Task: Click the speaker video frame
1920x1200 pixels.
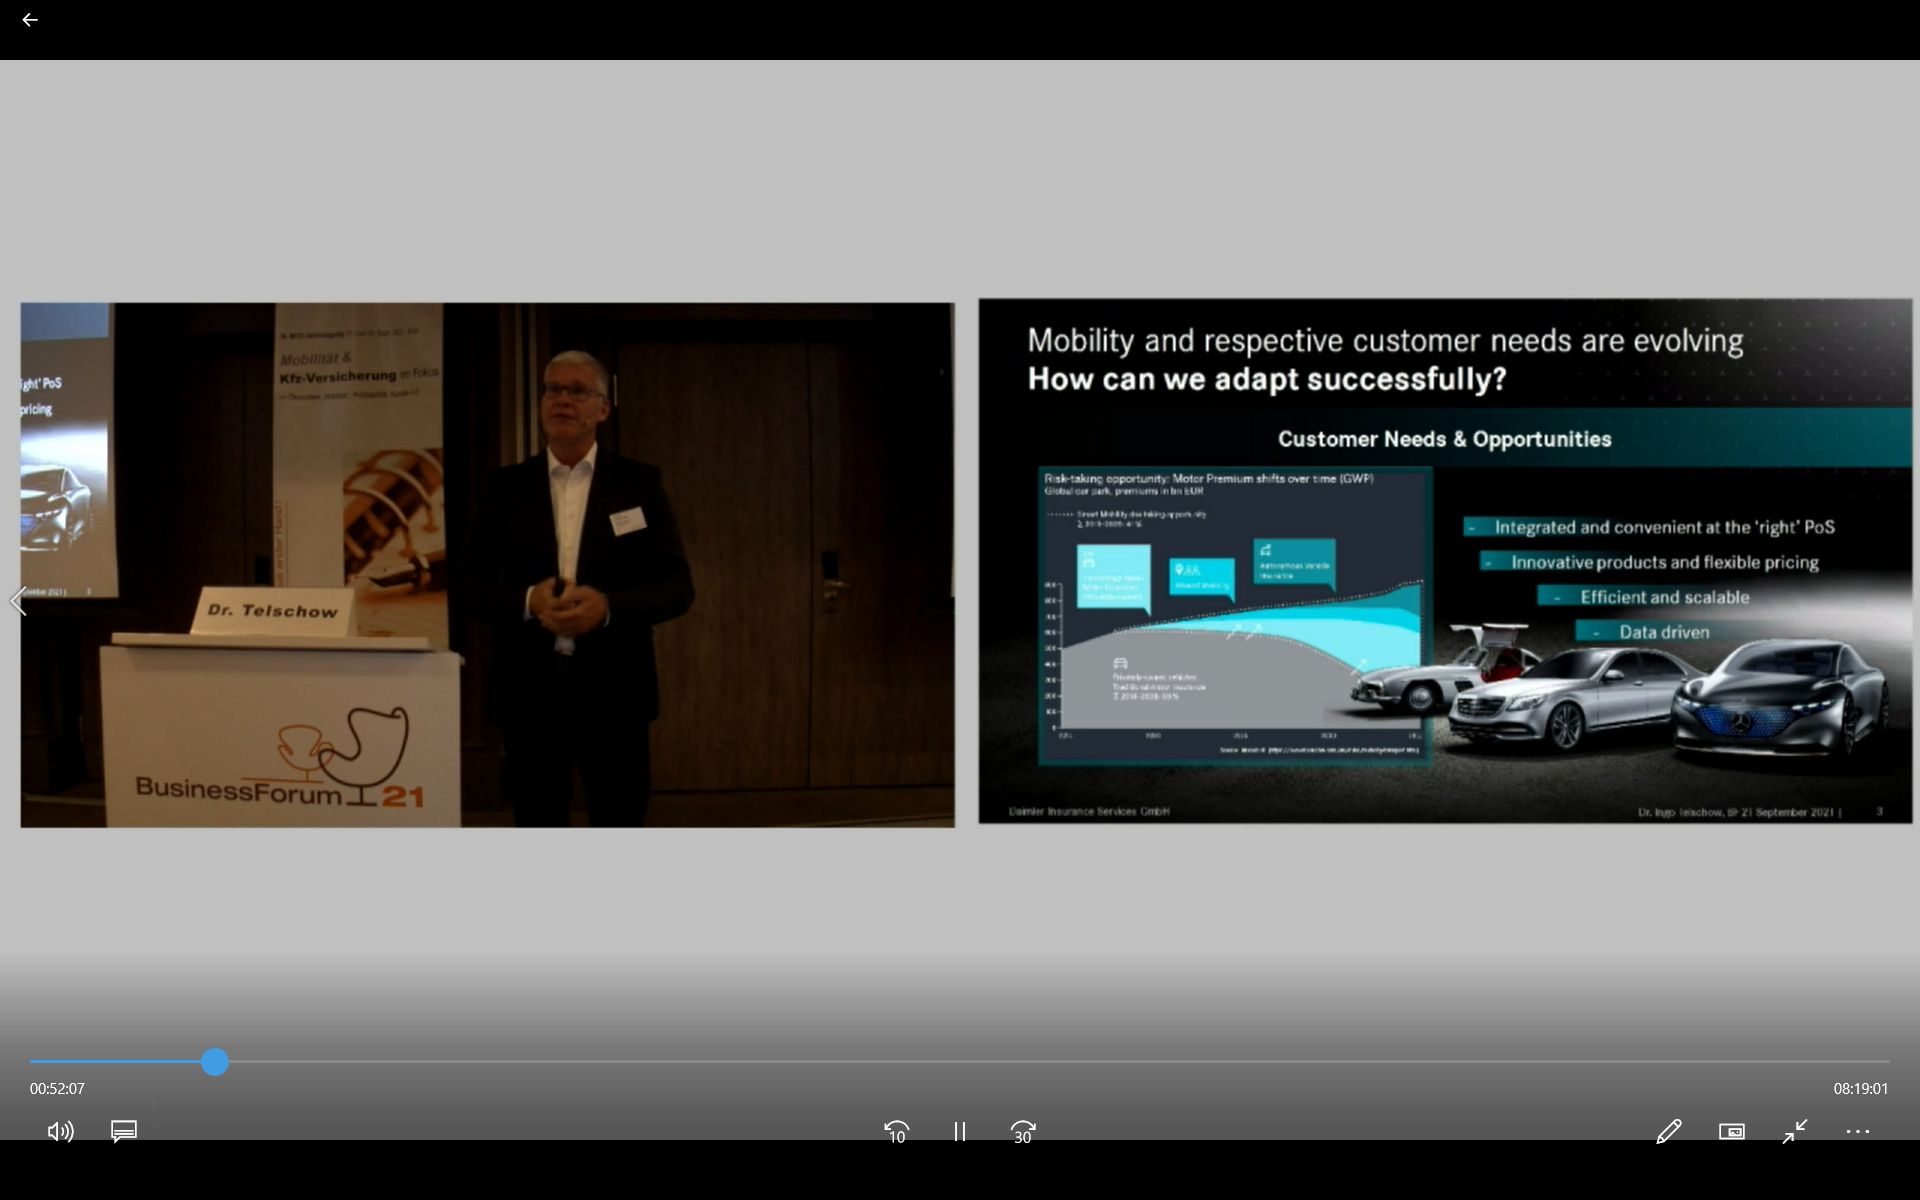Action: (x=487, y=565)
